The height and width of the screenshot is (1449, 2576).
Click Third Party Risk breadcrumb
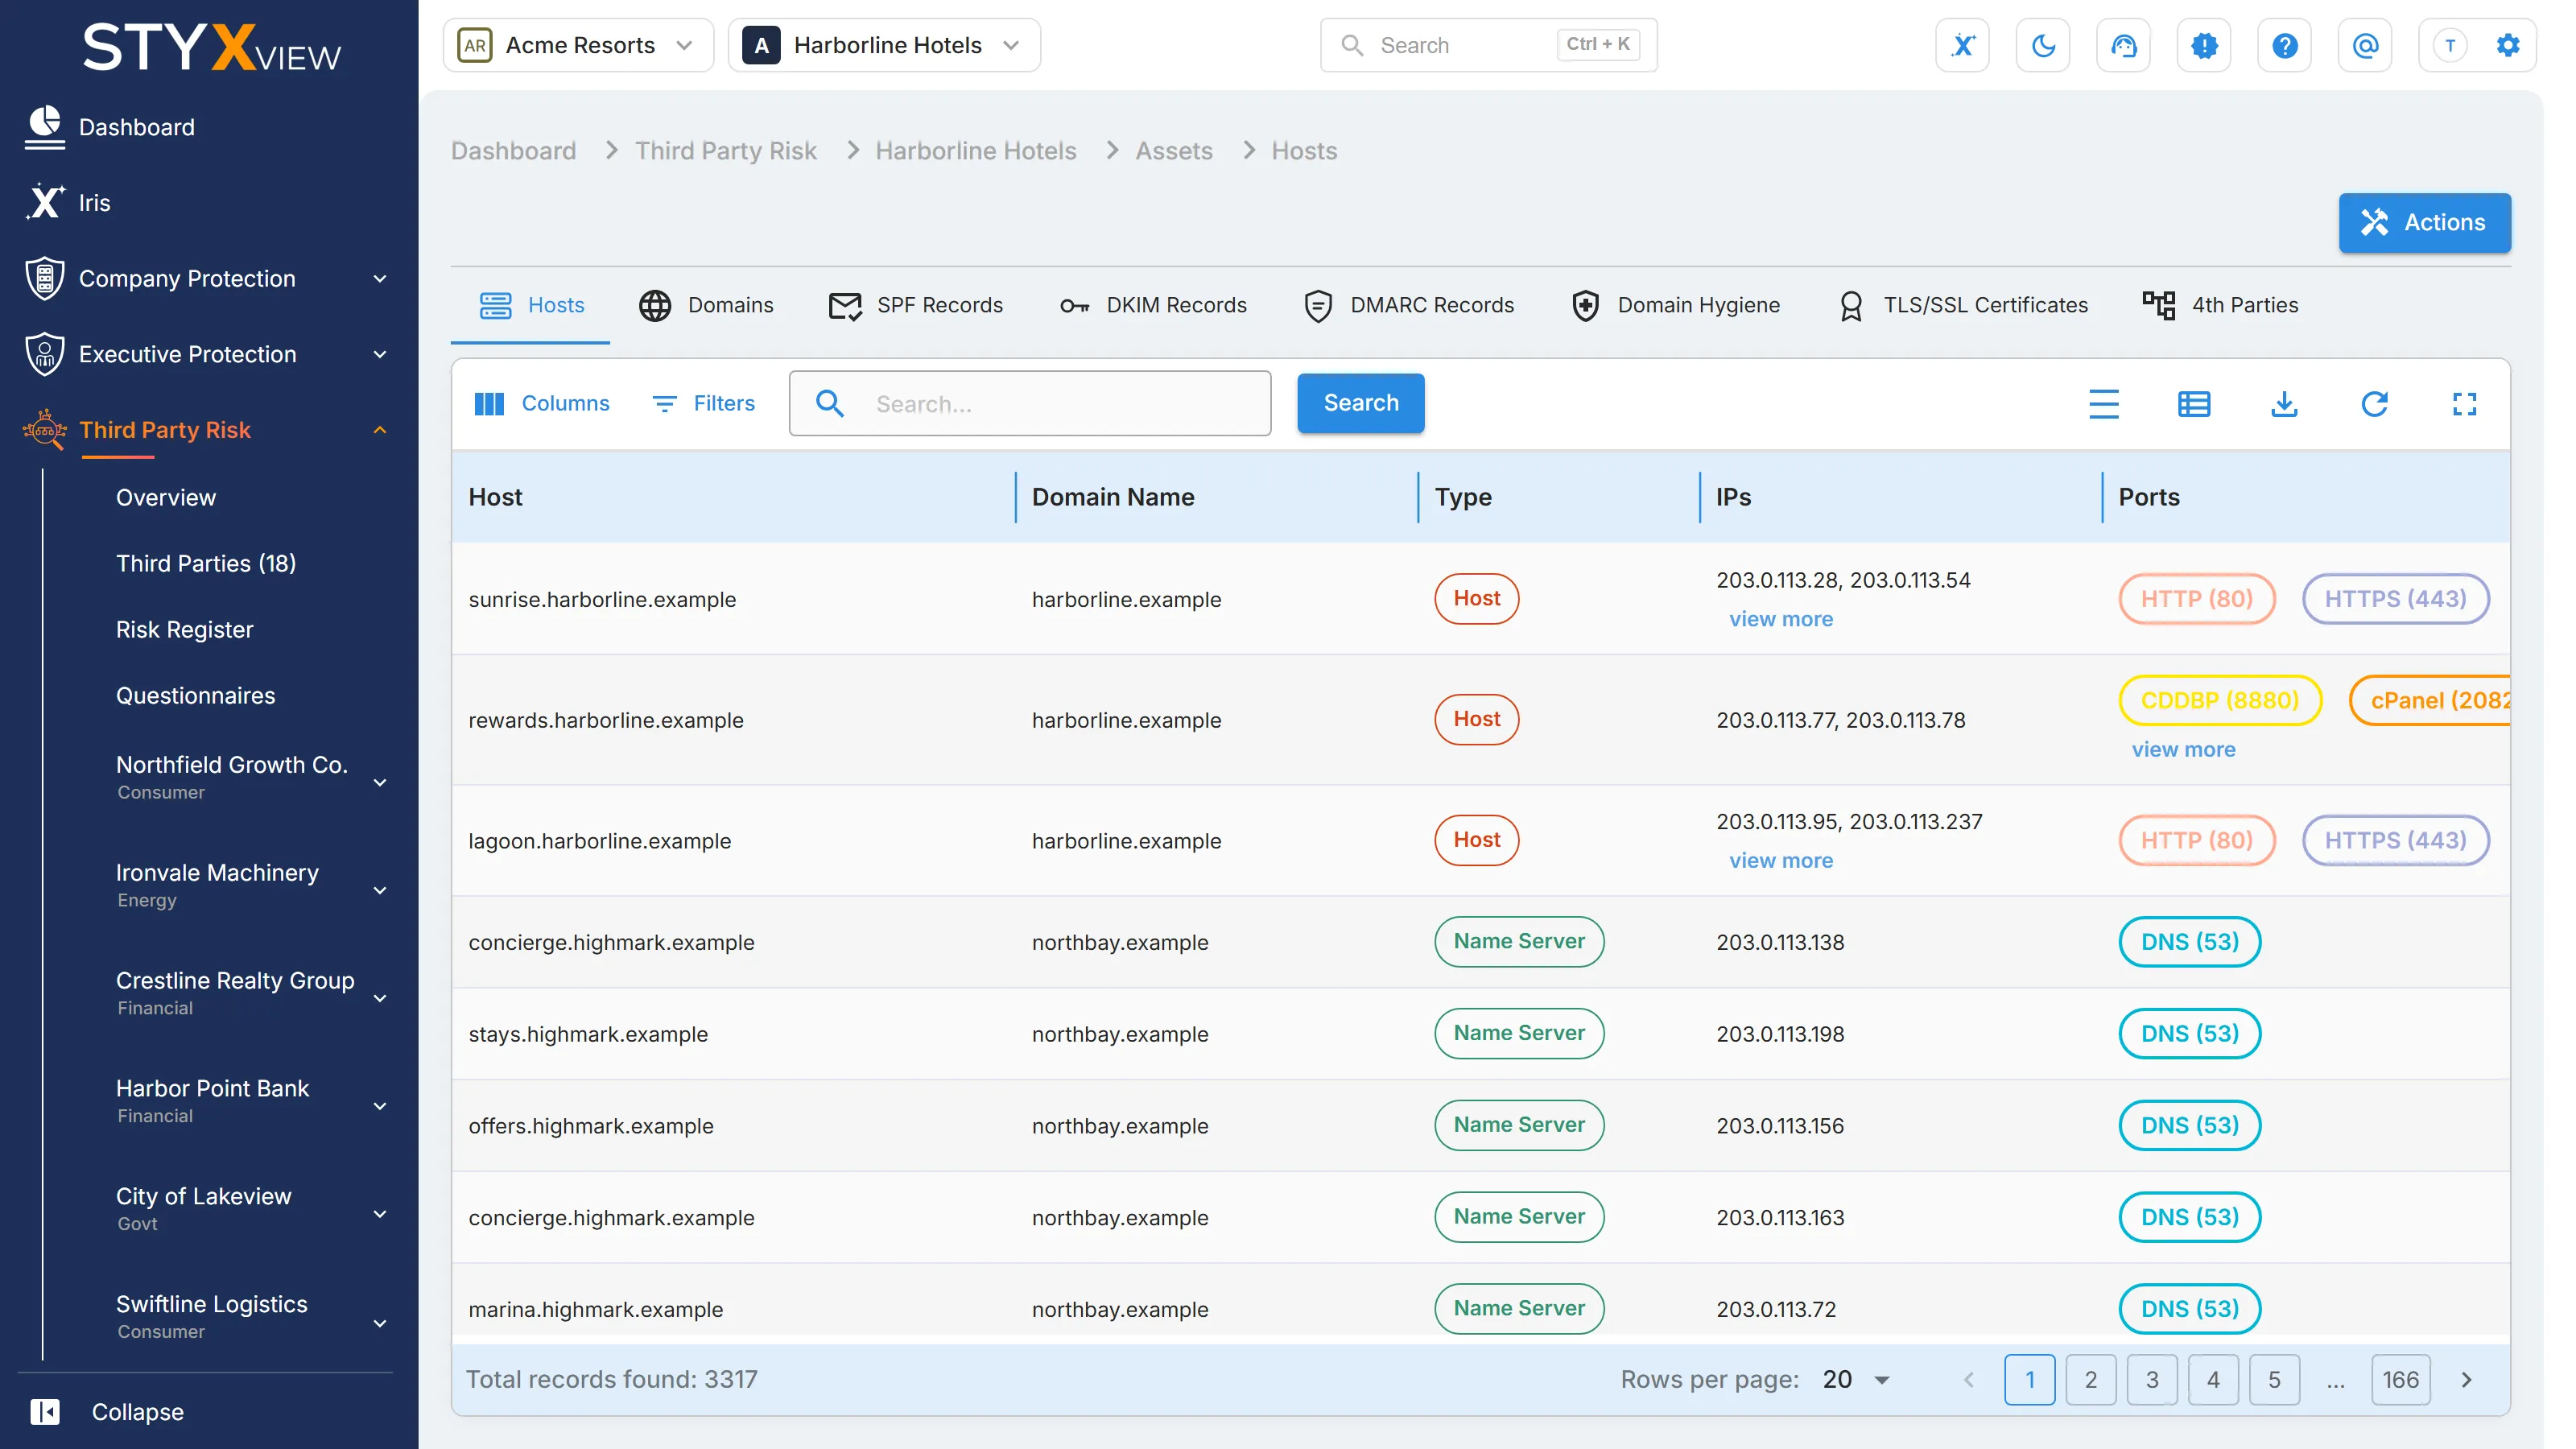coord(725,150)
